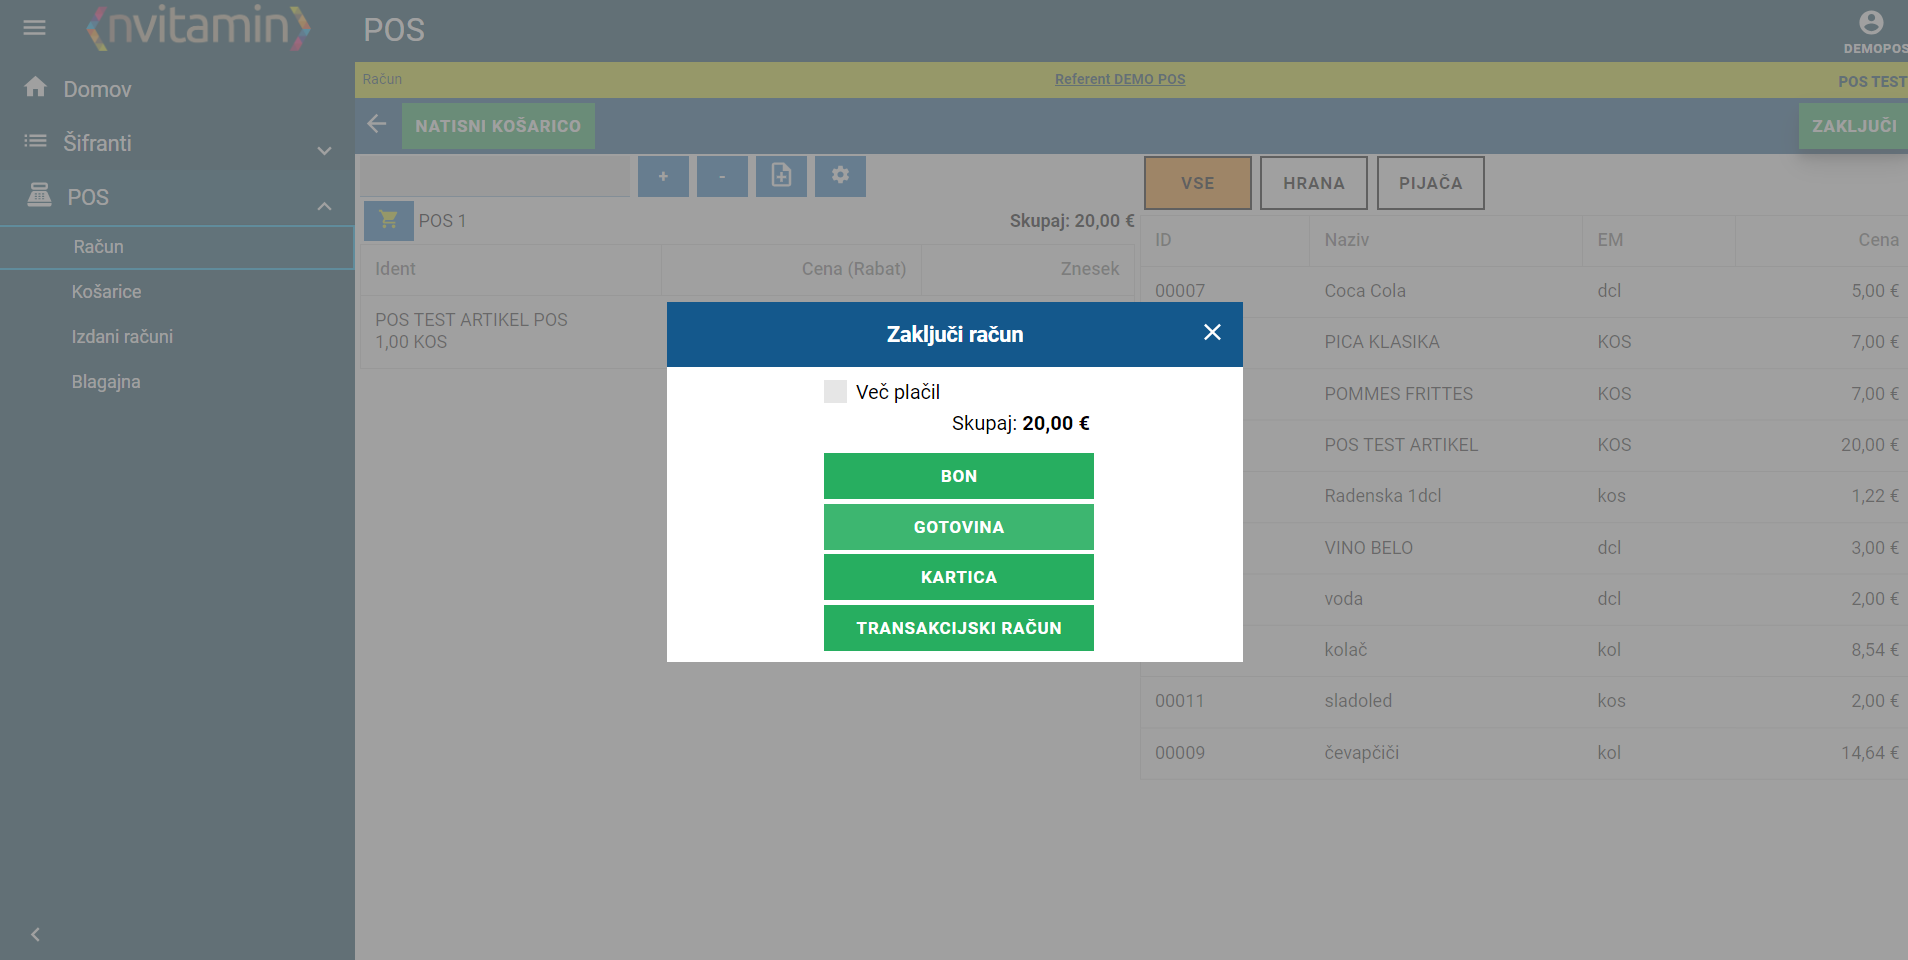Expand the Šifranti menu chevron
Image resolution: width=1908 pixels, height=960 pixels.
(324, 151)
